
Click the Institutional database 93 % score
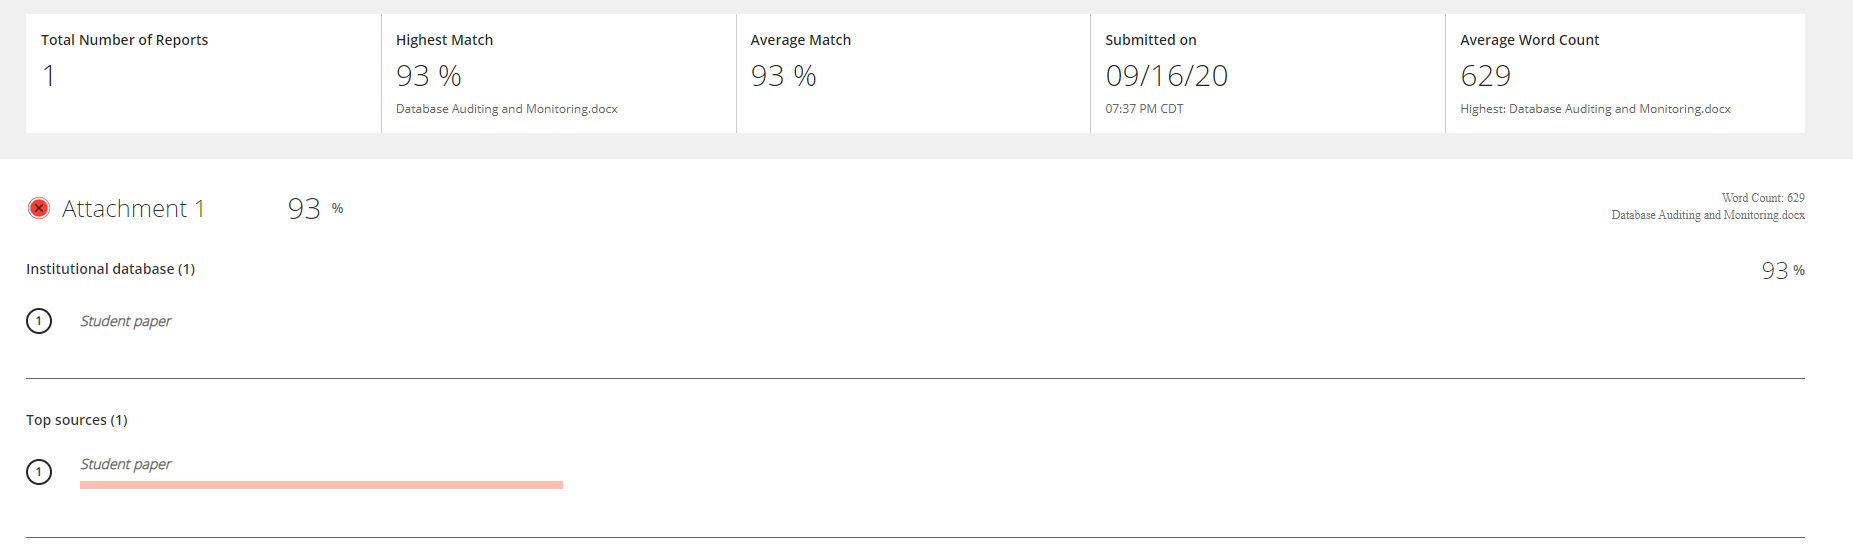tap(1783, 270)
